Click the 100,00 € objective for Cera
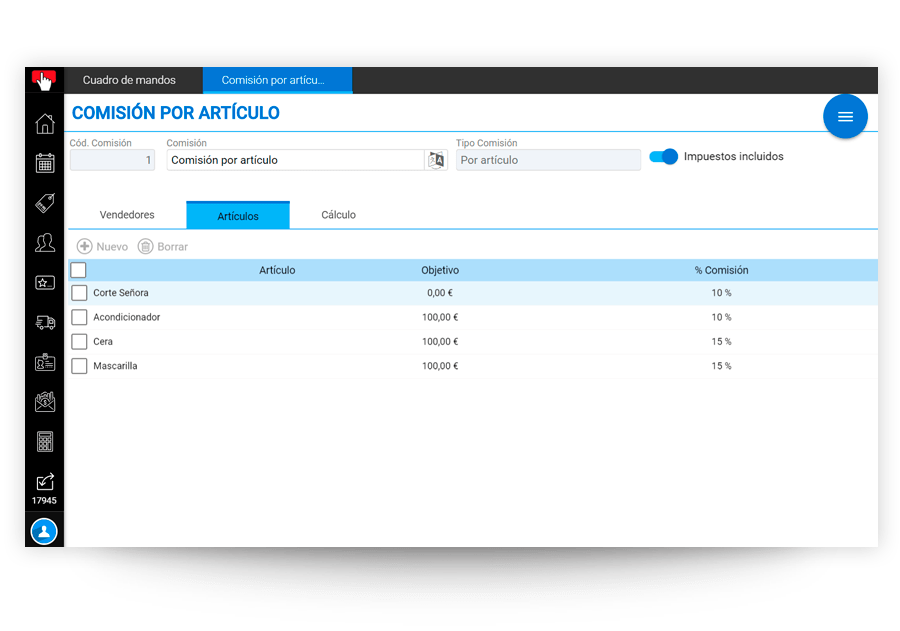 click(x=440, y=342)
